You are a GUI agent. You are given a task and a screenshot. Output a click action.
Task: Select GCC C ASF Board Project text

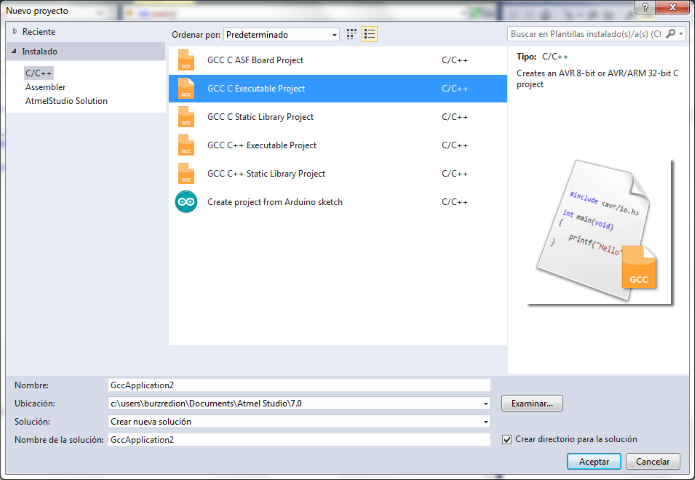pyautogui.click(x=255, y=60)
